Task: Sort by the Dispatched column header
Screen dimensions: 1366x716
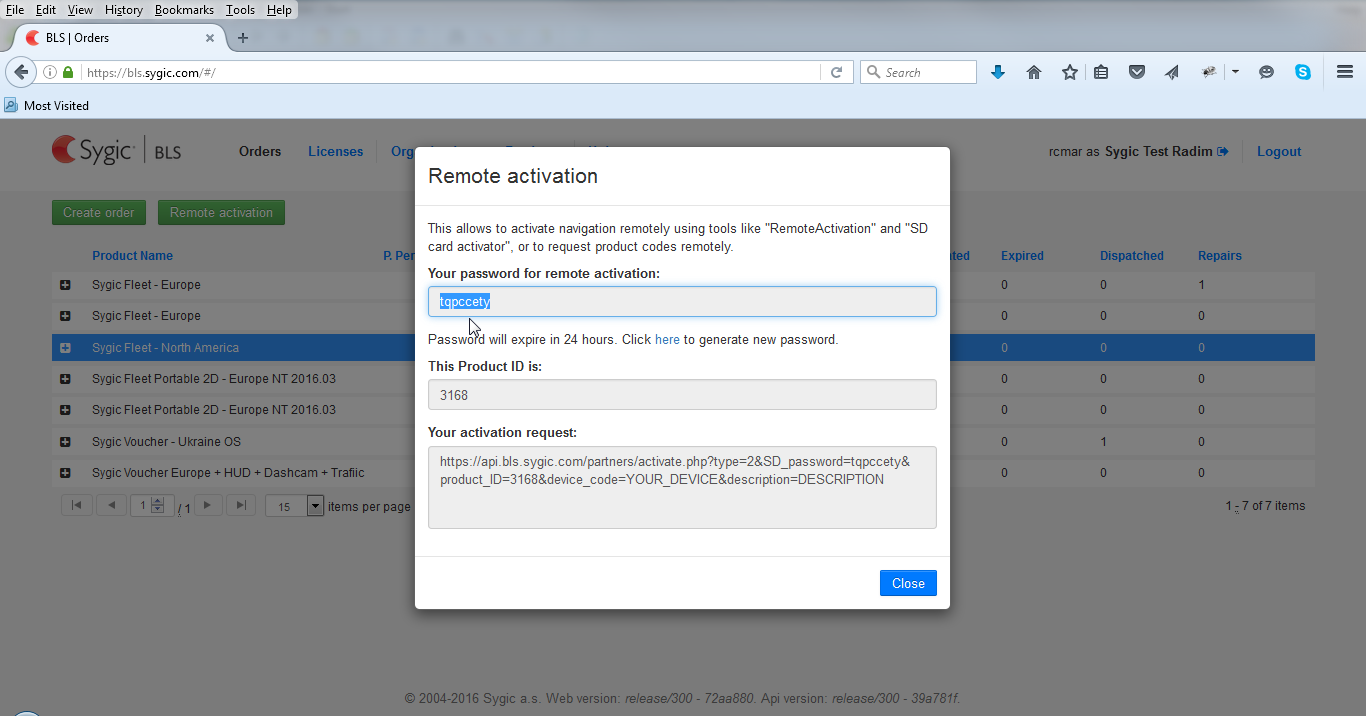Action: (x=1131, y=256)
